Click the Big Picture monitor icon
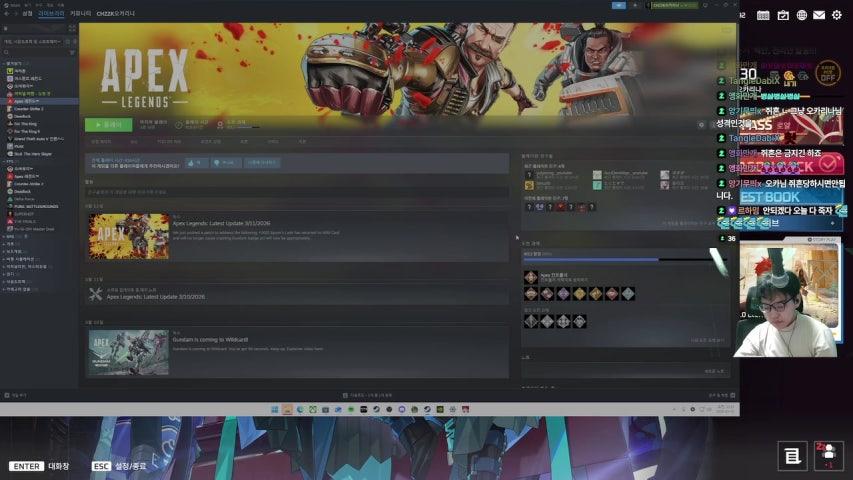The width and height of the screenshot is (853, 480). click(706, 5)
